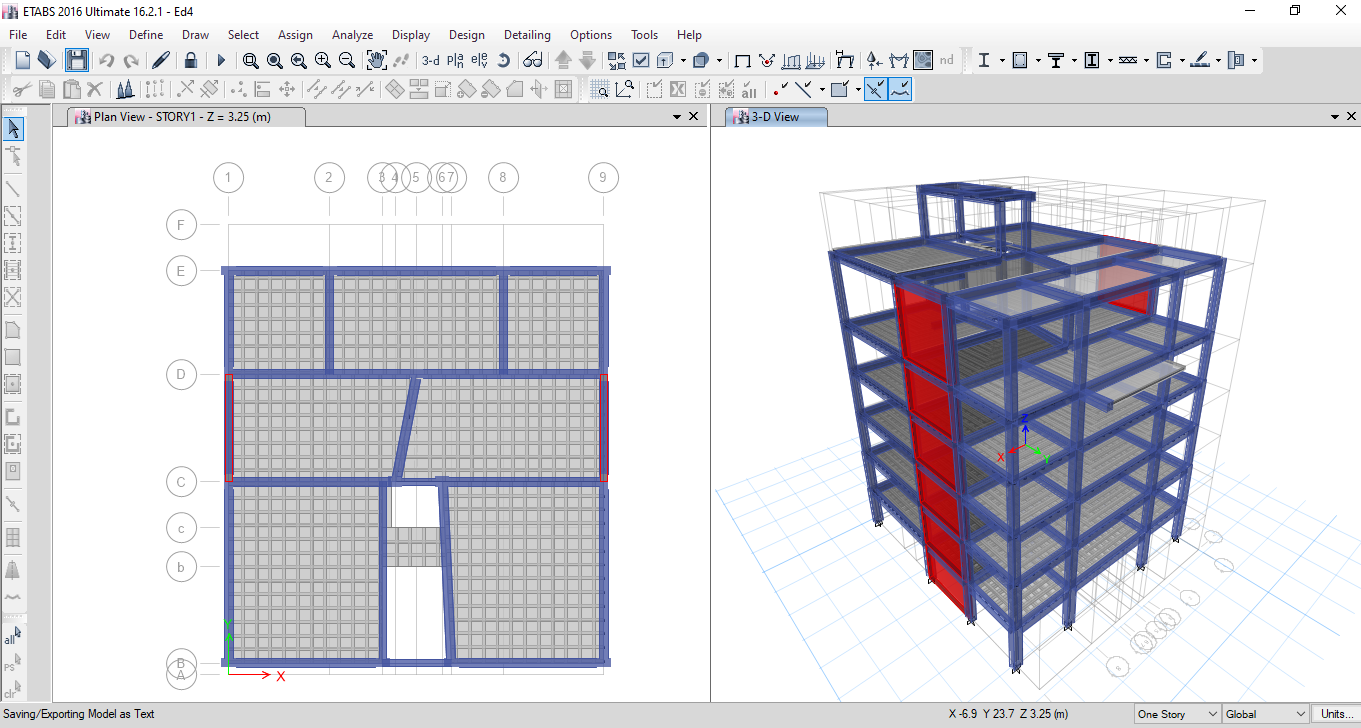This screenshot has height=728, width=1361.
Task: Click the Undo arrow icon
Action: (106, 60)
